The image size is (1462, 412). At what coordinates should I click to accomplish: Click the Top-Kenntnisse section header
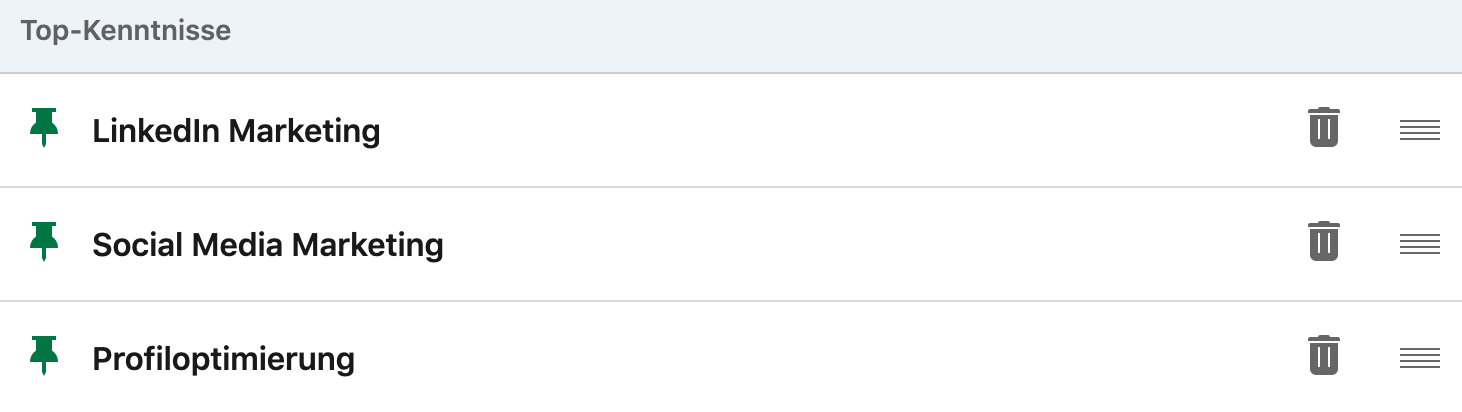[126, 31]
